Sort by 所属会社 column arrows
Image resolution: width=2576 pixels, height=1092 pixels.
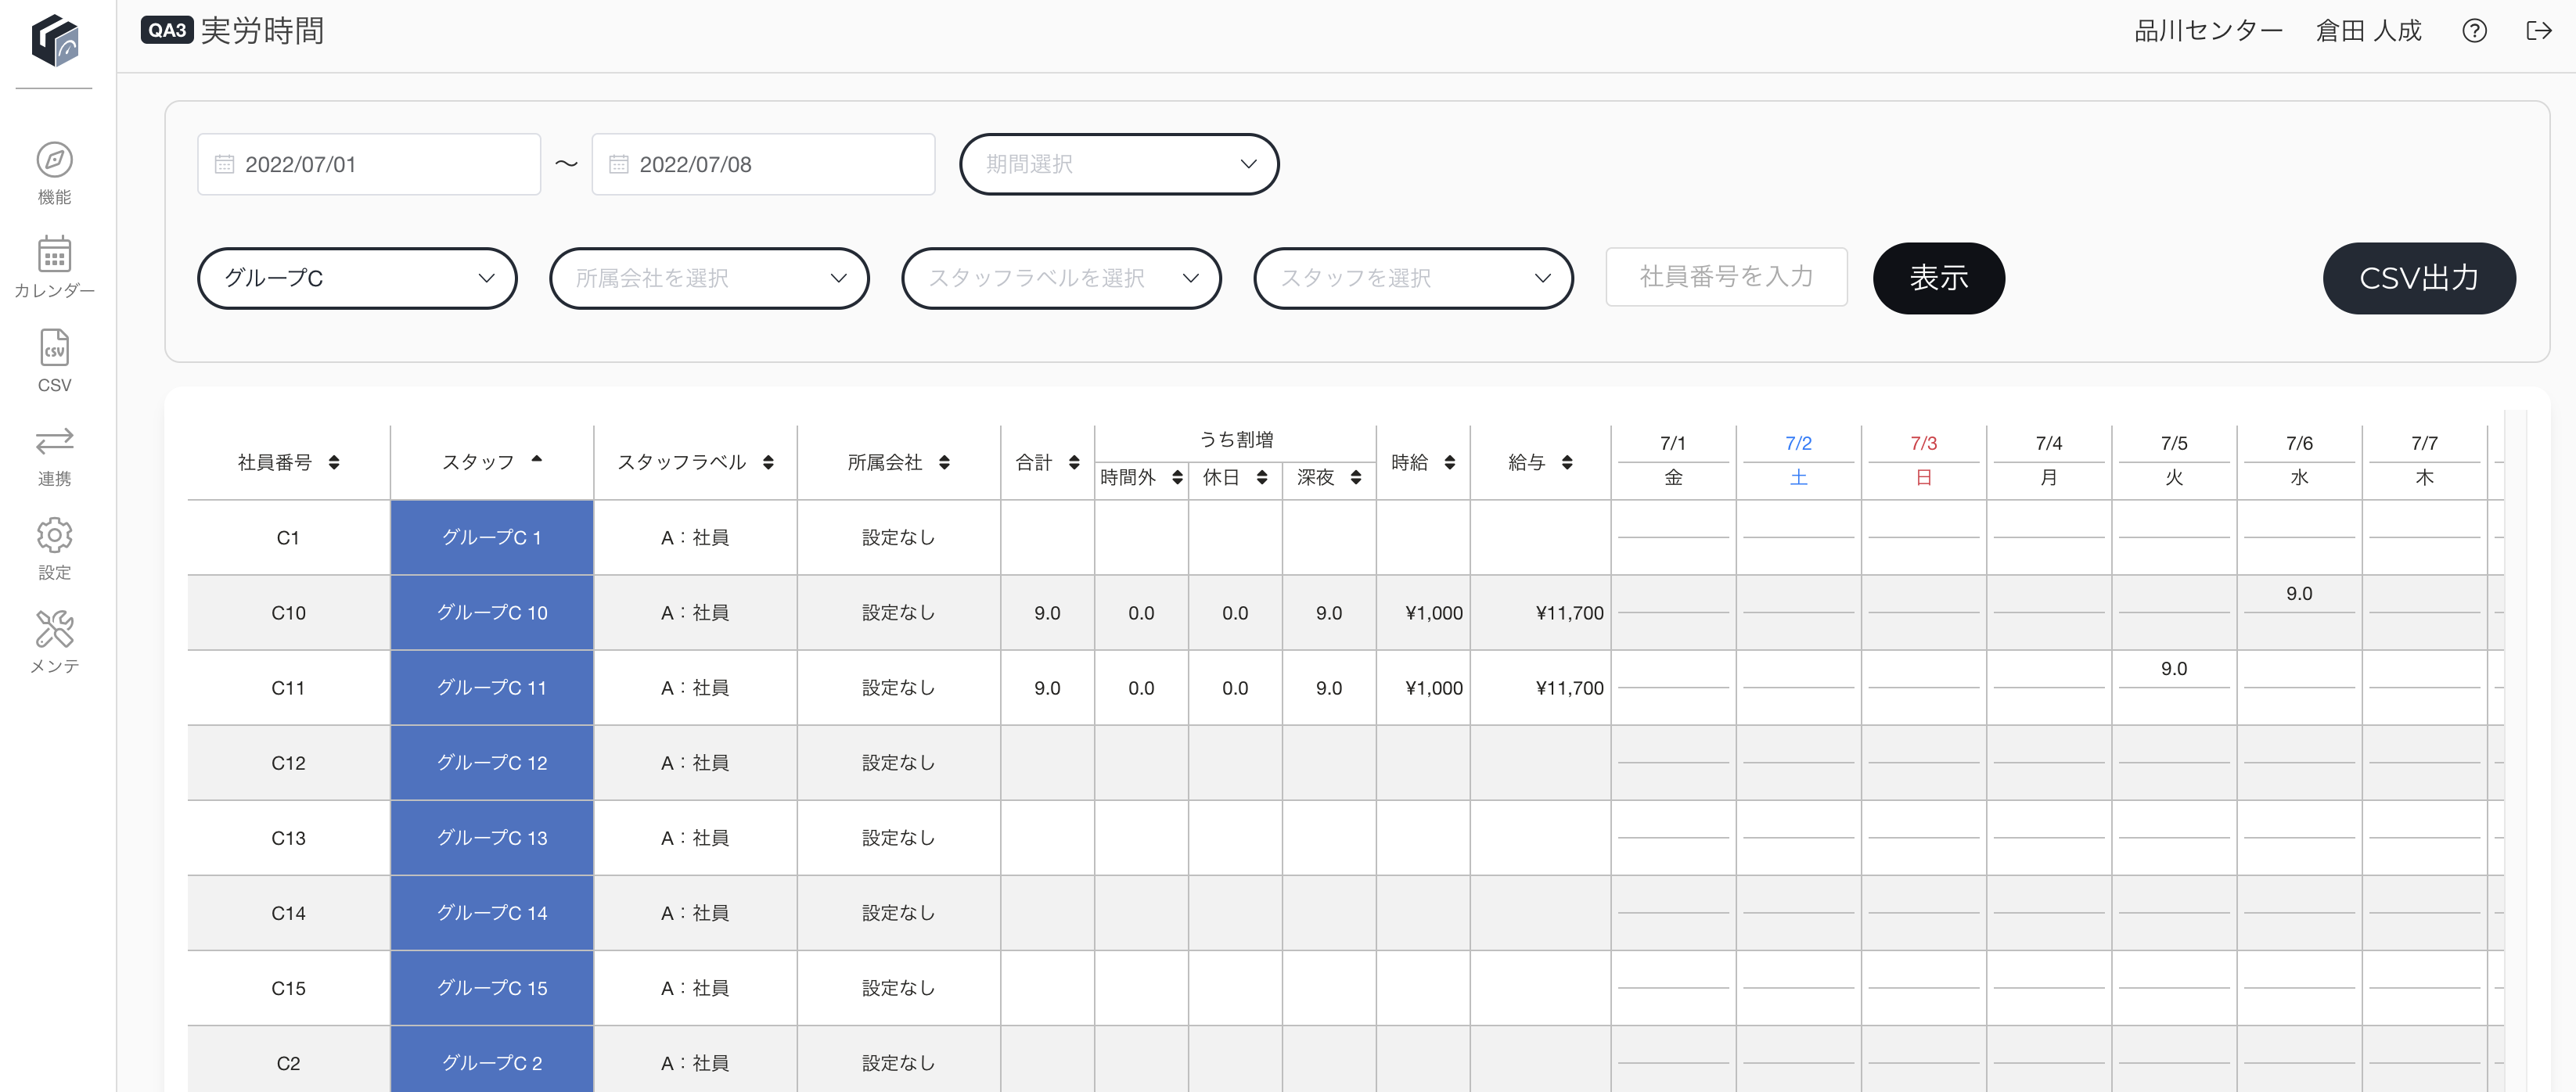[944, 462]
